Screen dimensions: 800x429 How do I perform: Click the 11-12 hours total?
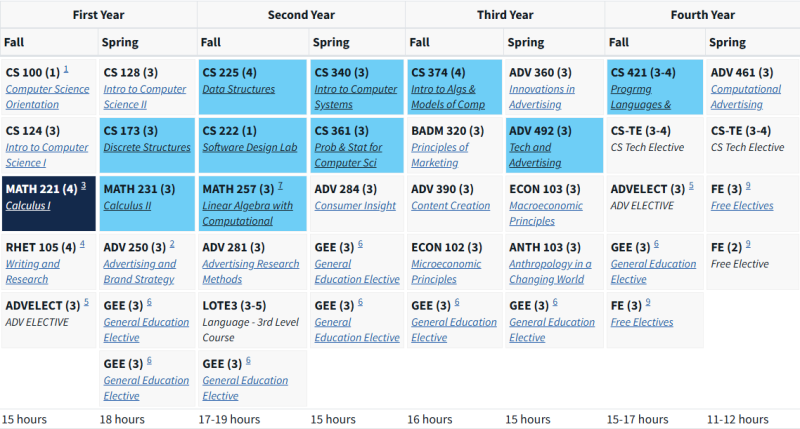pos(737,419)
